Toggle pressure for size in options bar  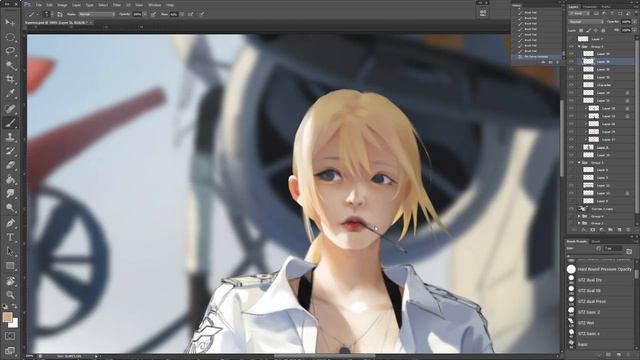click(202, 14)
